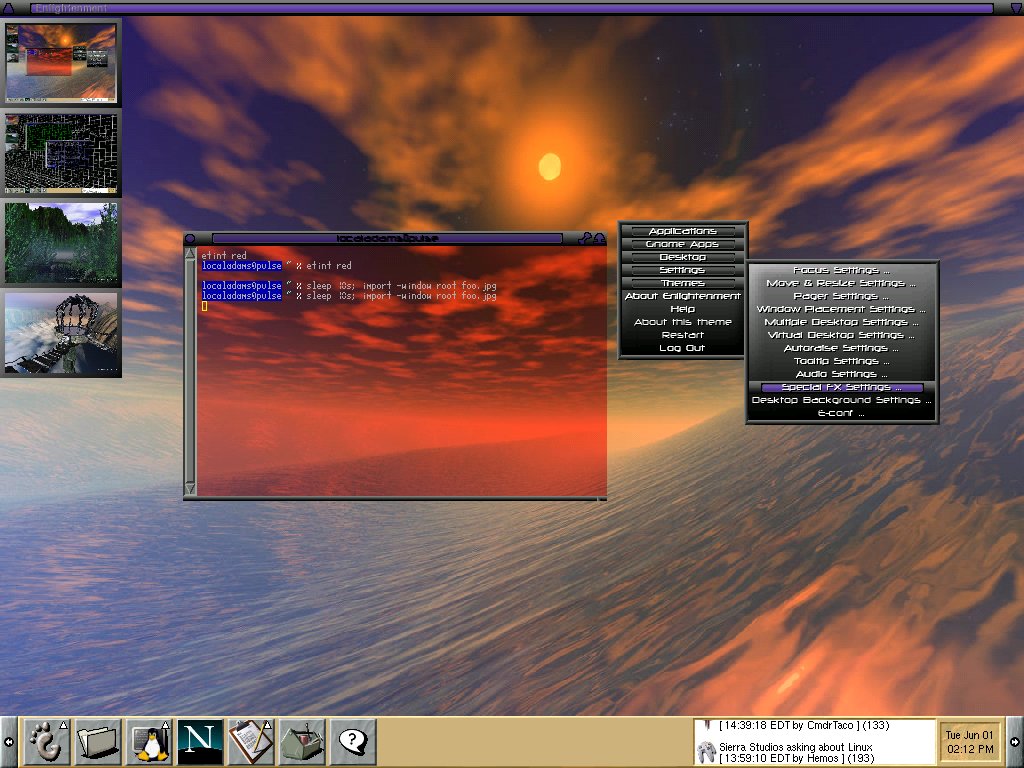Collapse the panel using left edge arrow
Screen dimensions: 1024x768
pyautogui.click(x=8, y=742)
